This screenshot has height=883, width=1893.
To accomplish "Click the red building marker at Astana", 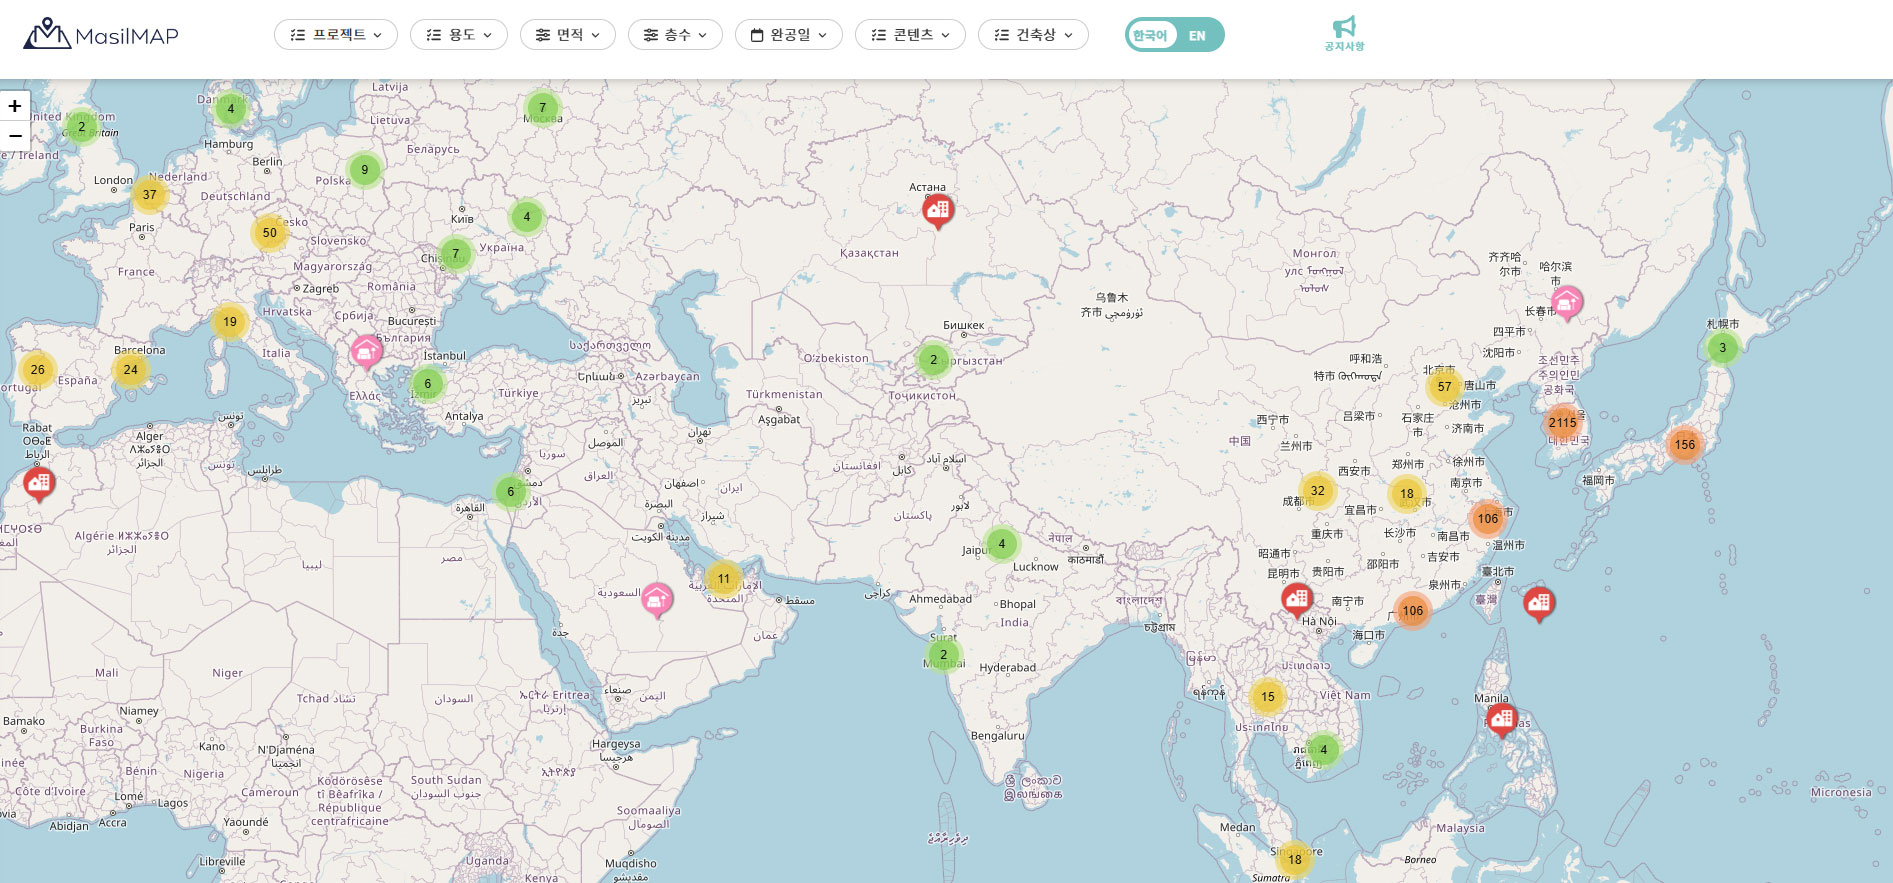I will pos(938,209).
